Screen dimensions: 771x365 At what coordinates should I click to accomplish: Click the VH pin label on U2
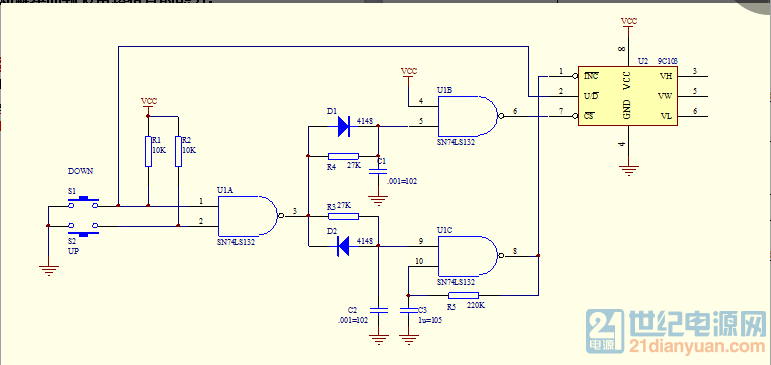coord(666,76)
